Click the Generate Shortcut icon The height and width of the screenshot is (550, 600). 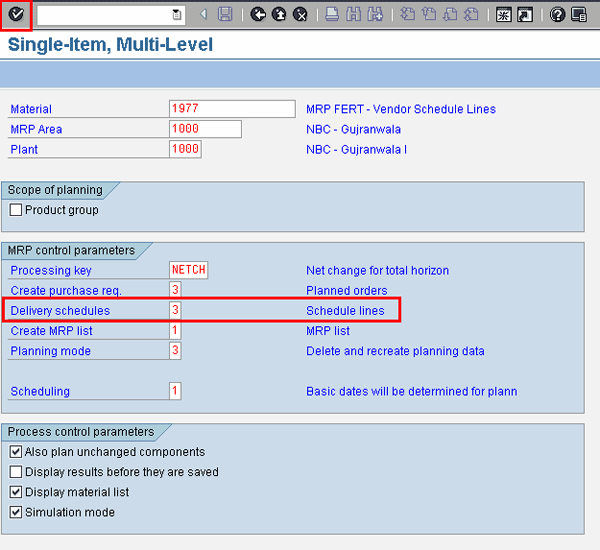[x=525, y=15]
